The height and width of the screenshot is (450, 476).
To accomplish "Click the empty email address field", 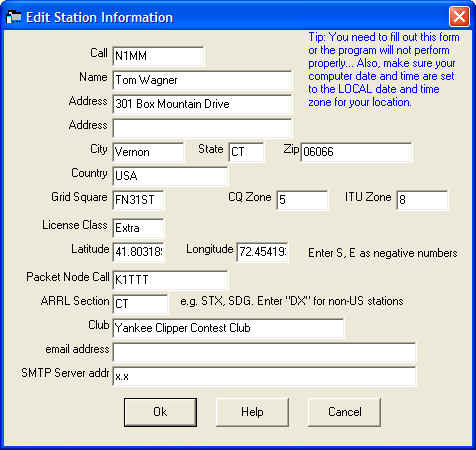I will pyautogui.click(x=264, y=352).
